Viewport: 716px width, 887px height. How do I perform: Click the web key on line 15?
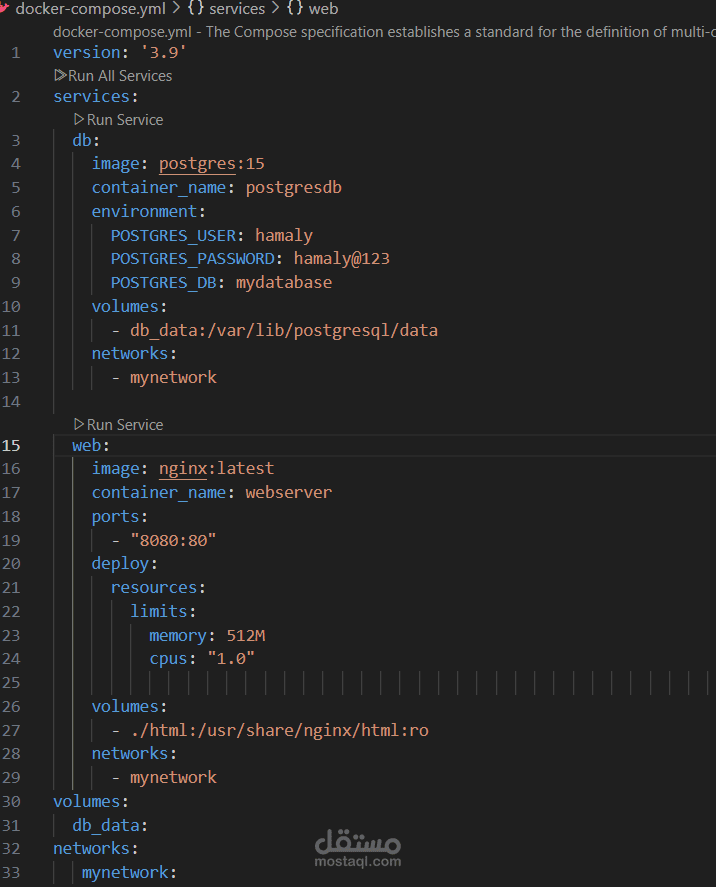87,445
